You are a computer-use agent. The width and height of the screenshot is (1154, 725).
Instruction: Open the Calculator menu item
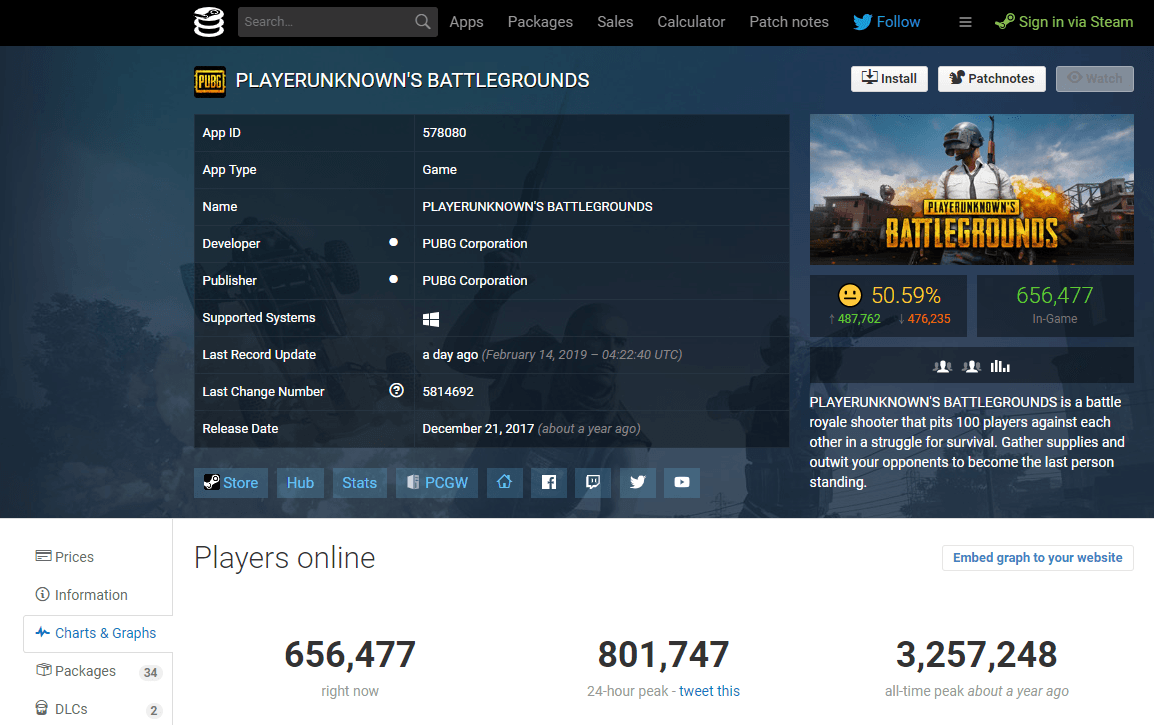click(691, 22)
